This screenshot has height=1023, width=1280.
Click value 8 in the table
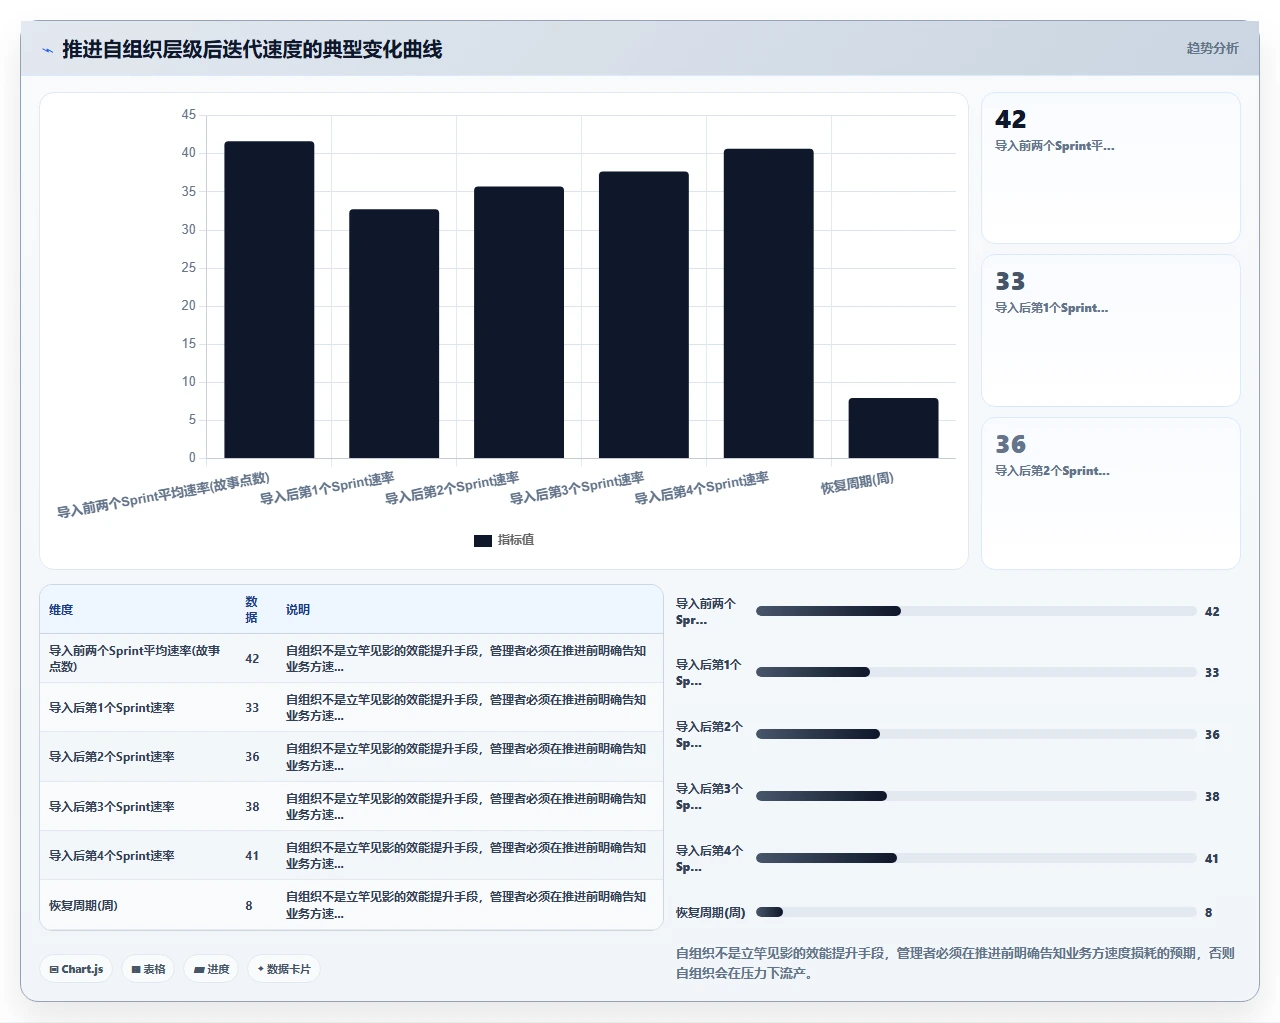[249, 905]
